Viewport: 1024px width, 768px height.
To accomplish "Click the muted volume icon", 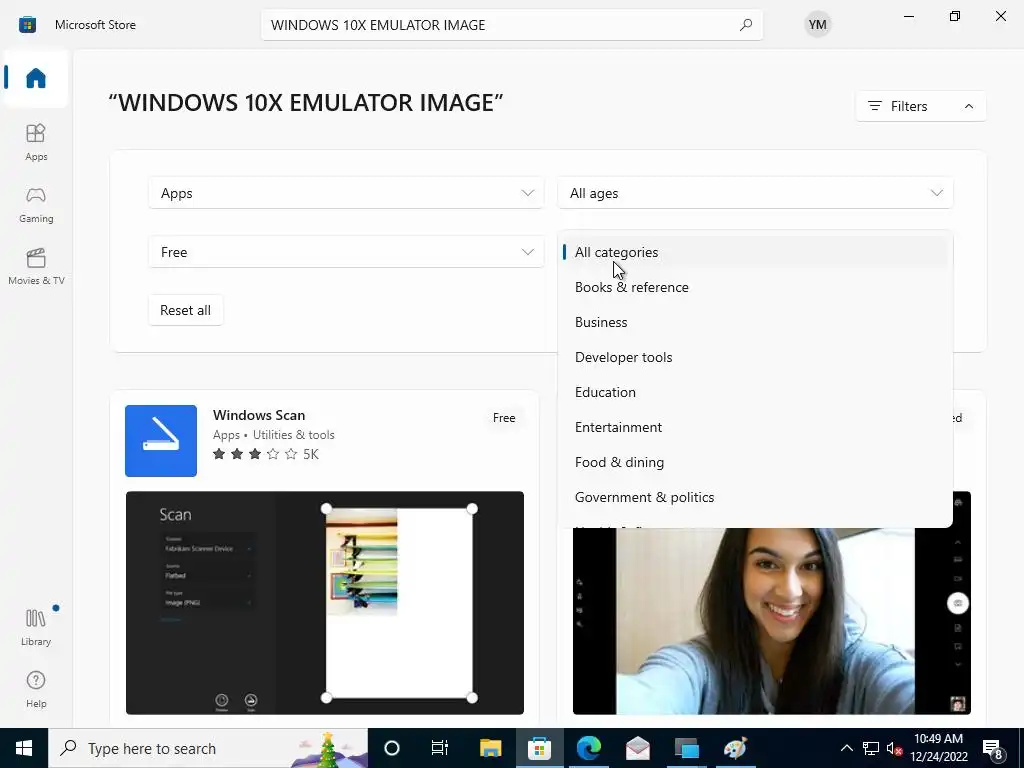I will pyautogui.click(x=893, y=748).
